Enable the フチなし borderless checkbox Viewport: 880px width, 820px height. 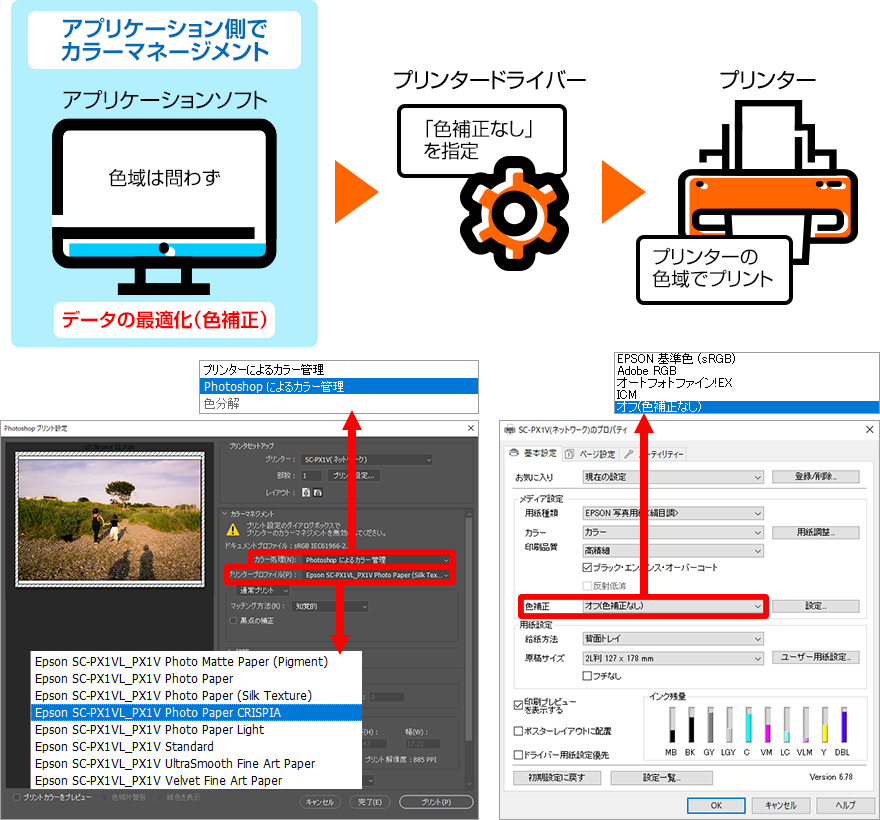[588, 676]
